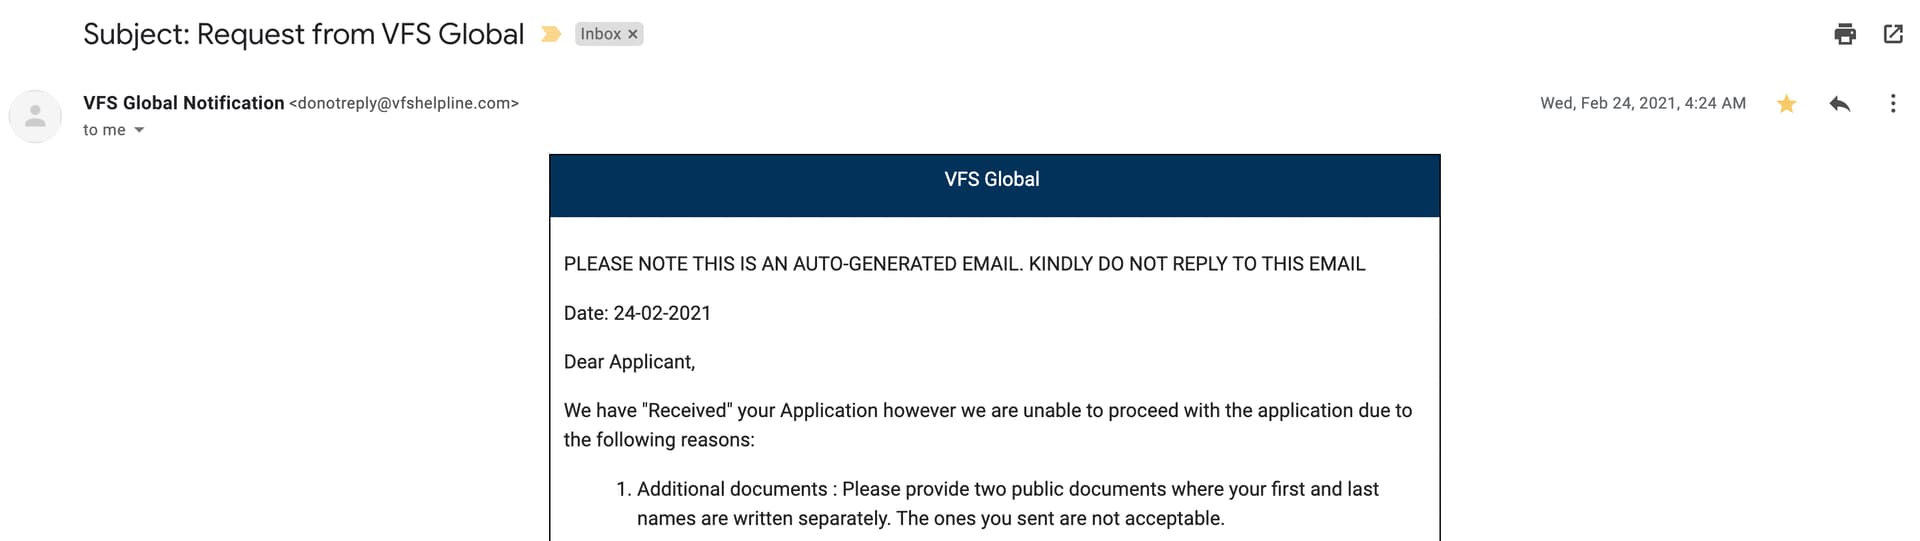Image resolution: width=1920 pixels, height=541 pixels.
Task: Unstar the VFS Global email
Action: 1786,103
